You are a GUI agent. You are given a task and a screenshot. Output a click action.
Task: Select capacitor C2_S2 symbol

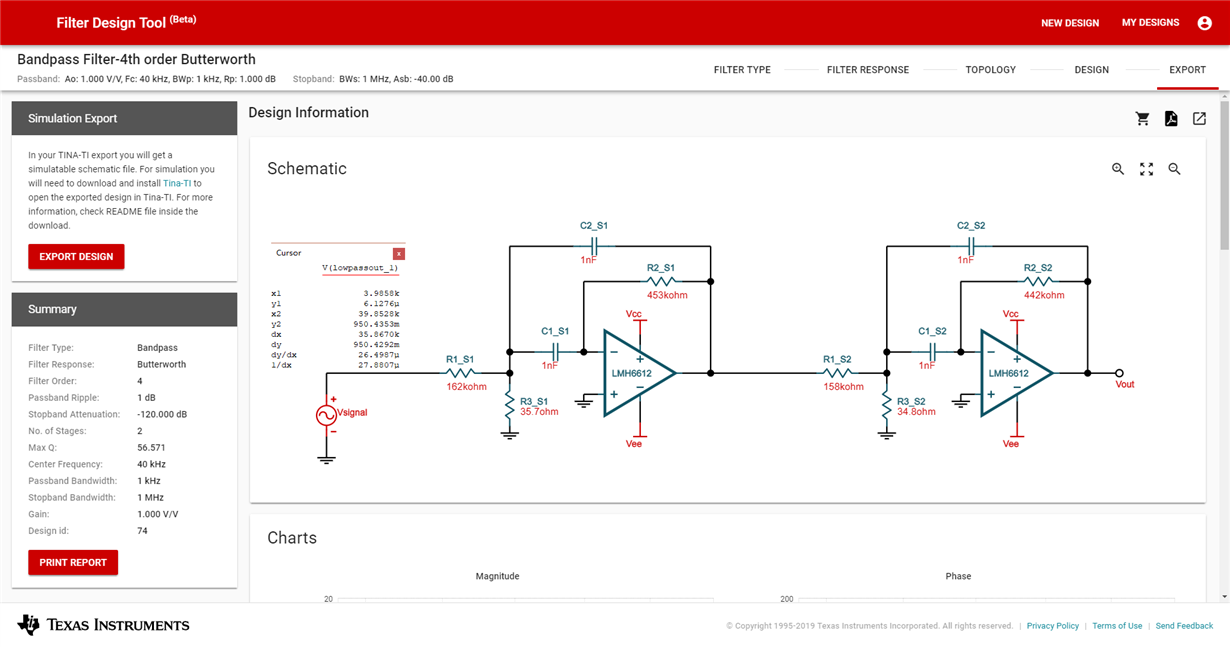pyautogui.click(x=970, y=244)
